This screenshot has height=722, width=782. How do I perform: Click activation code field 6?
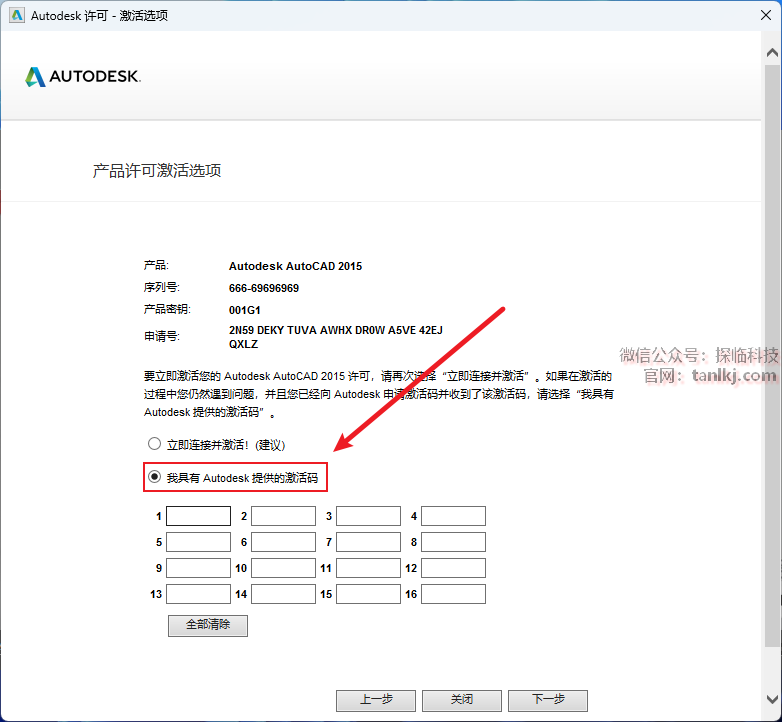coord(283,542)
